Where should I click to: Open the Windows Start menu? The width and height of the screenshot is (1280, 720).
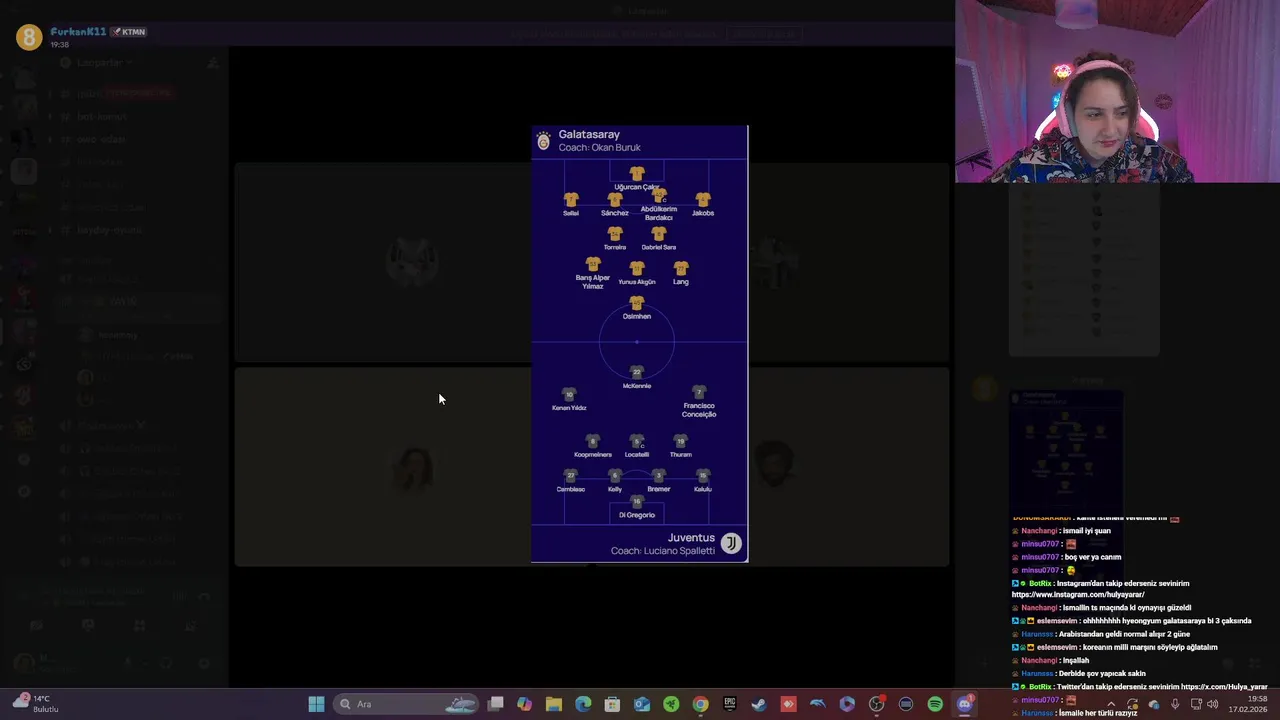(x=316, y=704)
